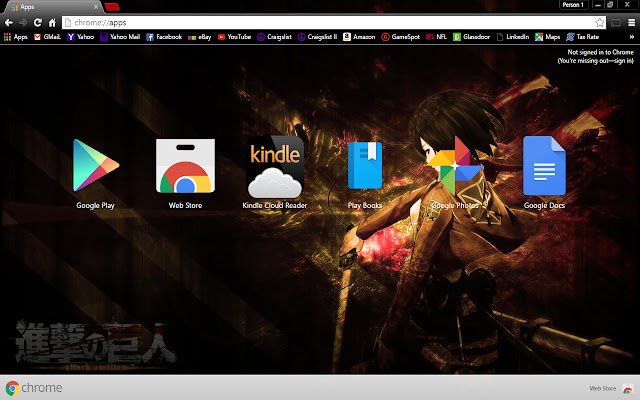Open the Craigslist II bookmark
The height and width of the screenshot is (400, 640).
(x=318, y=37)
